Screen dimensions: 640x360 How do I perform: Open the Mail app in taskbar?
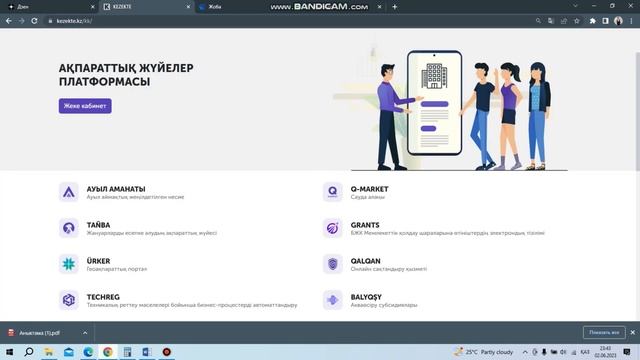69,351
